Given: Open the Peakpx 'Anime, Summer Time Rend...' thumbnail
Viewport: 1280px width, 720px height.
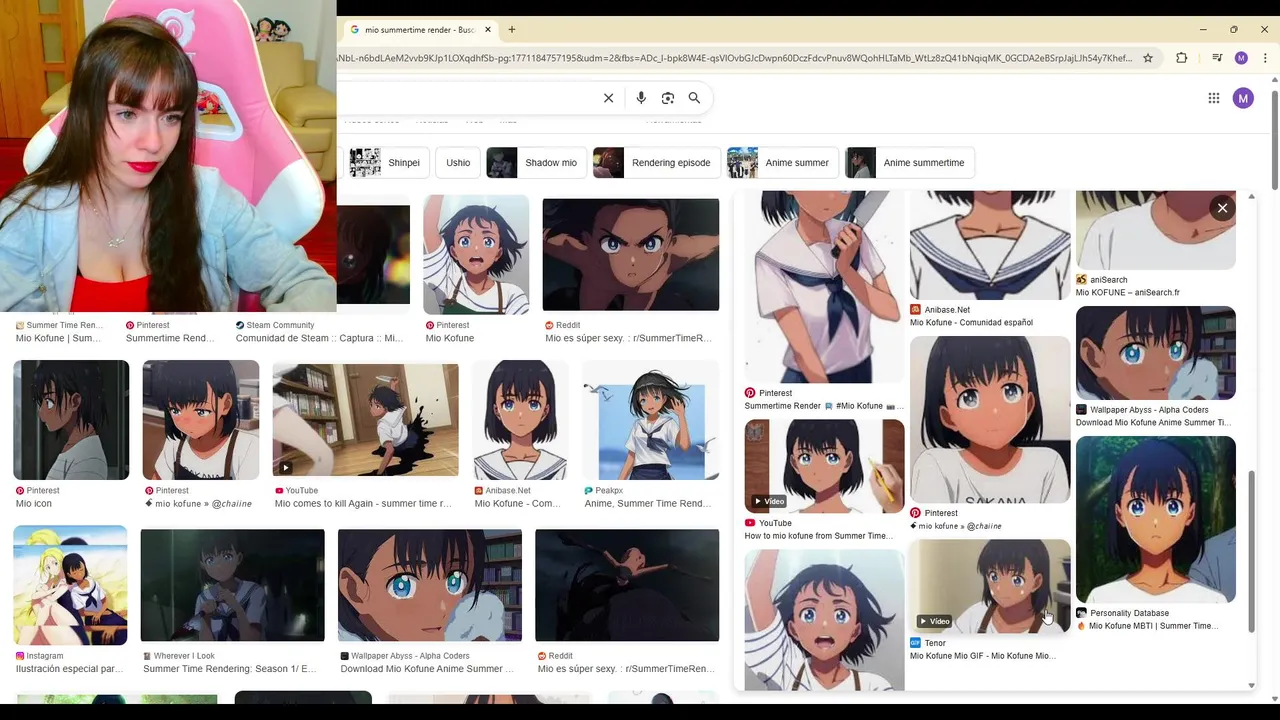Looking at the screenshot, I should pyautogui.click(x=651, y=420).
